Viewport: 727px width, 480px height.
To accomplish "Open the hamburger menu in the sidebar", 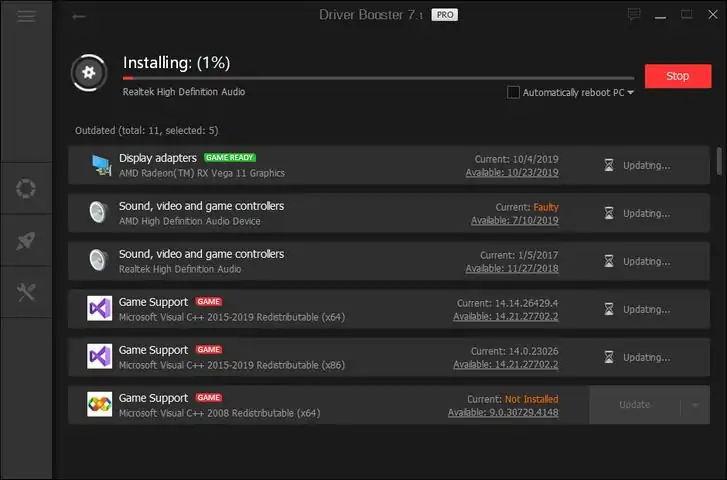I will [x=26, y=16].
